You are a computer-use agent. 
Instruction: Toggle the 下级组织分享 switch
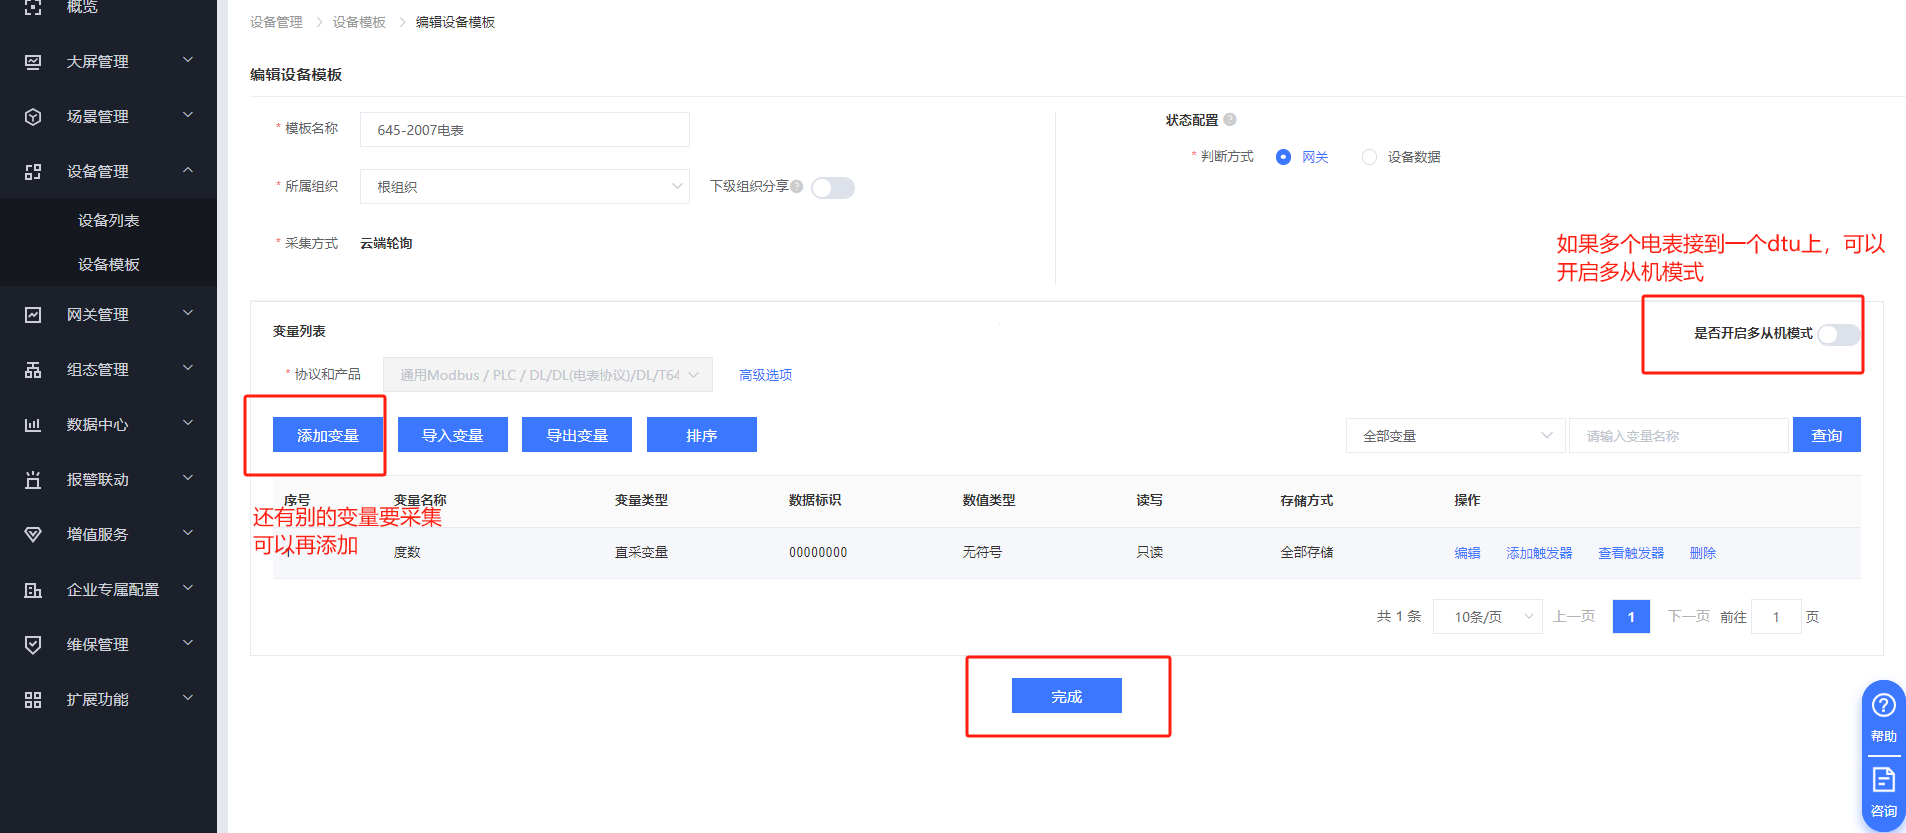pos(832,188)
